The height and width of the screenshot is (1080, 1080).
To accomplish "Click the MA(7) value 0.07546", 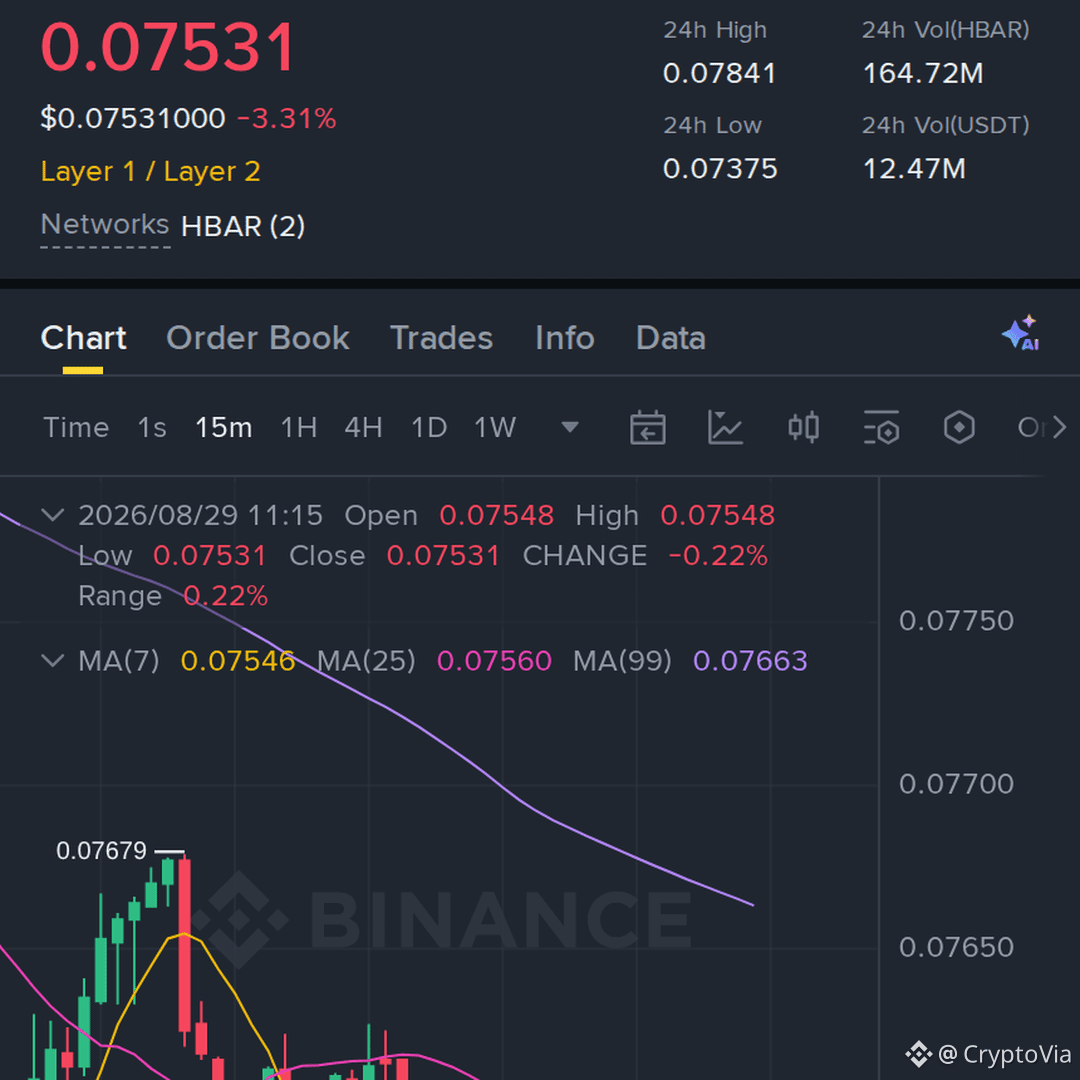I will (x=238, y=661).
